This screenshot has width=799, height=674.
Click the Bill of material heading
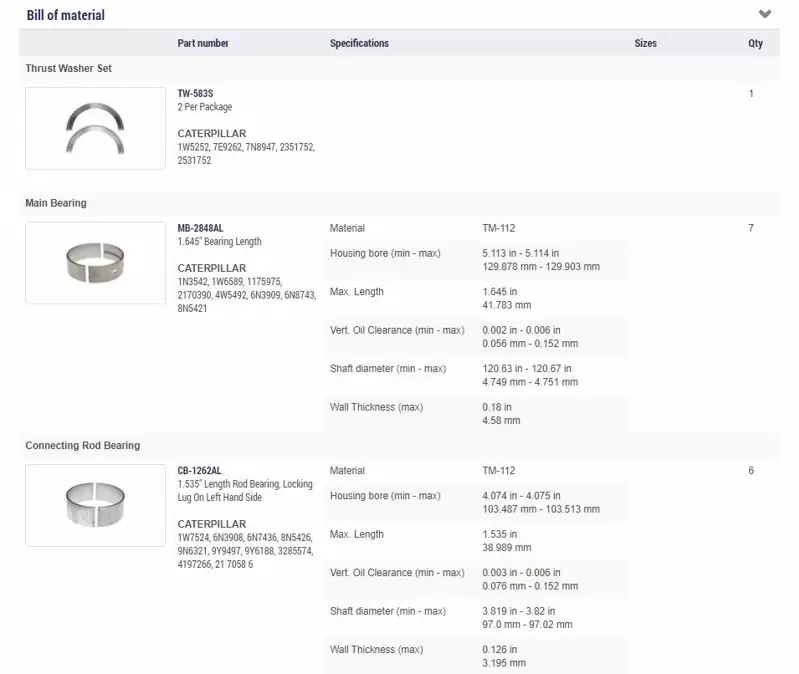click(x=66, y=15)
